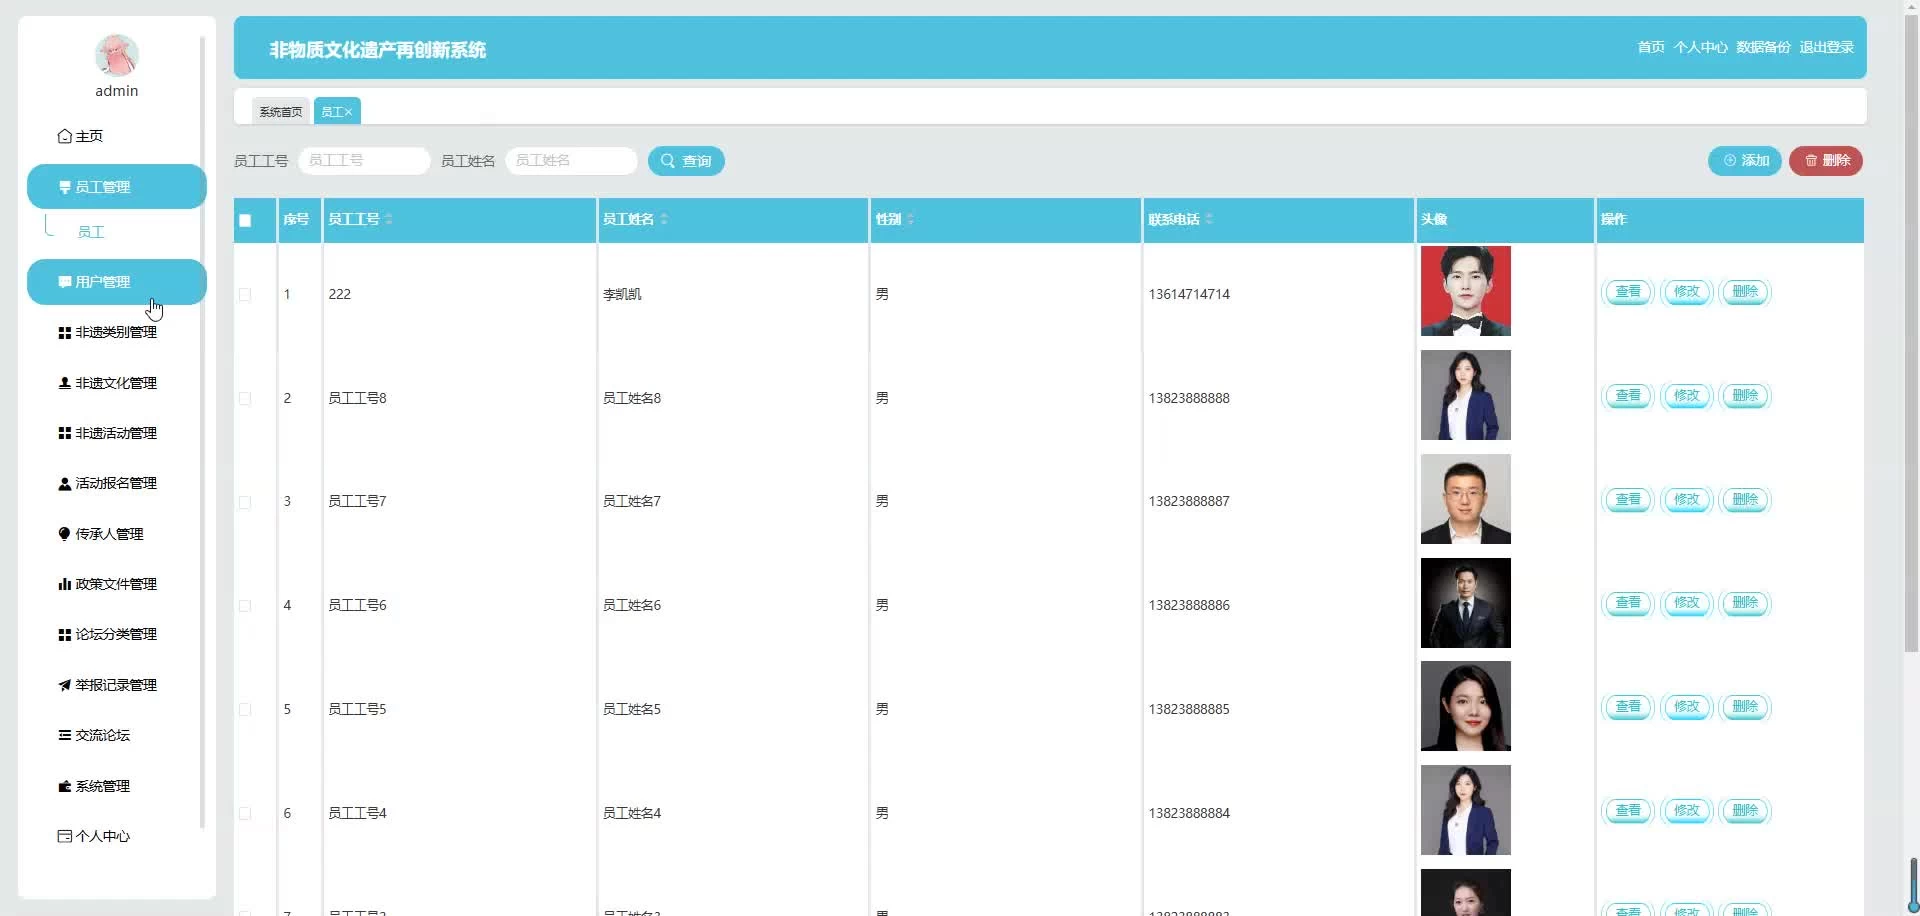Click the paper plane icon beside 举报记录管理
Image resolution: width=1920 pixels, height=916 pixels.
click(x=65, y=685)
